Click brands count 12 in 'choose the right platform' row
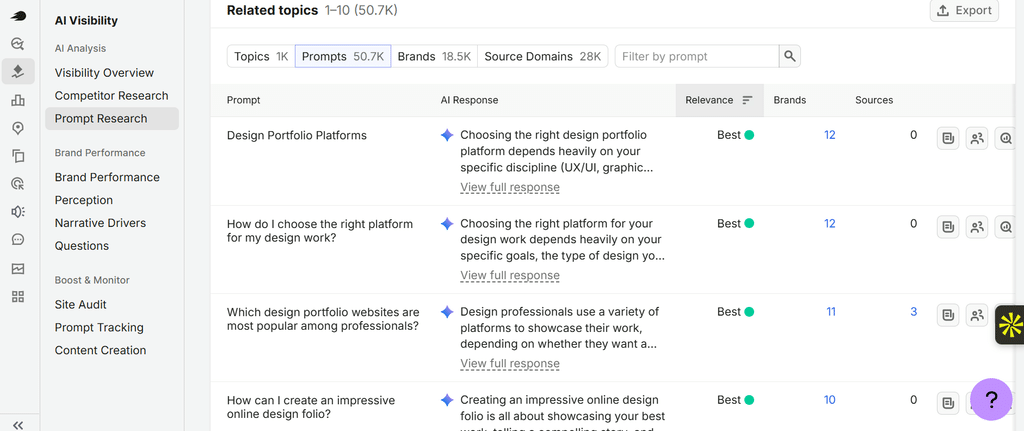Image resolution: width=1024 pixels, height=431 pixels. tap(829, 223)
